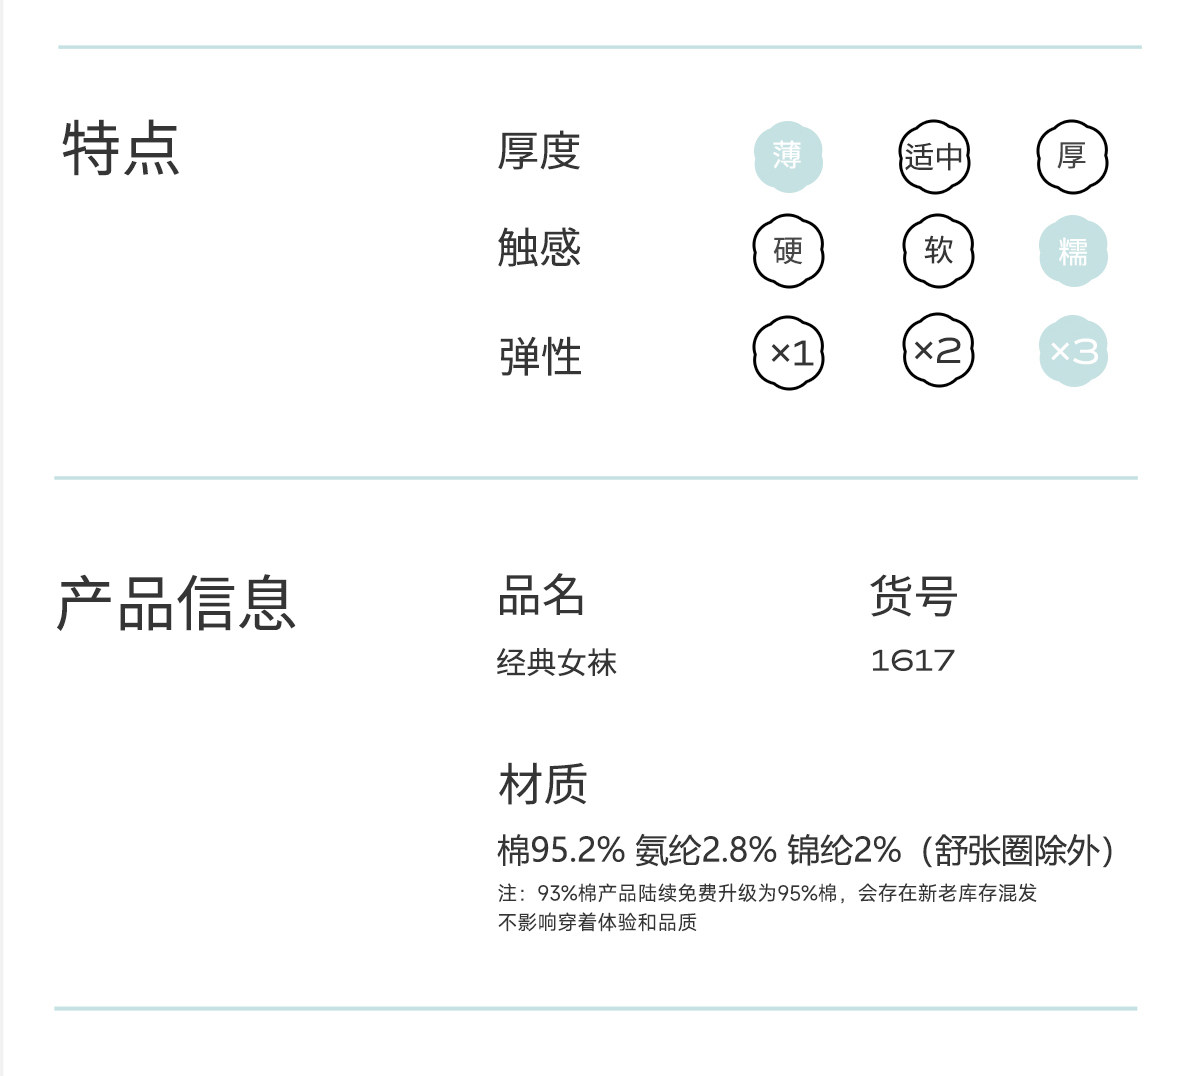Screen dimensions: 1200x1076
Task: Select the 硬 touch badge
Action: point(788,251)
